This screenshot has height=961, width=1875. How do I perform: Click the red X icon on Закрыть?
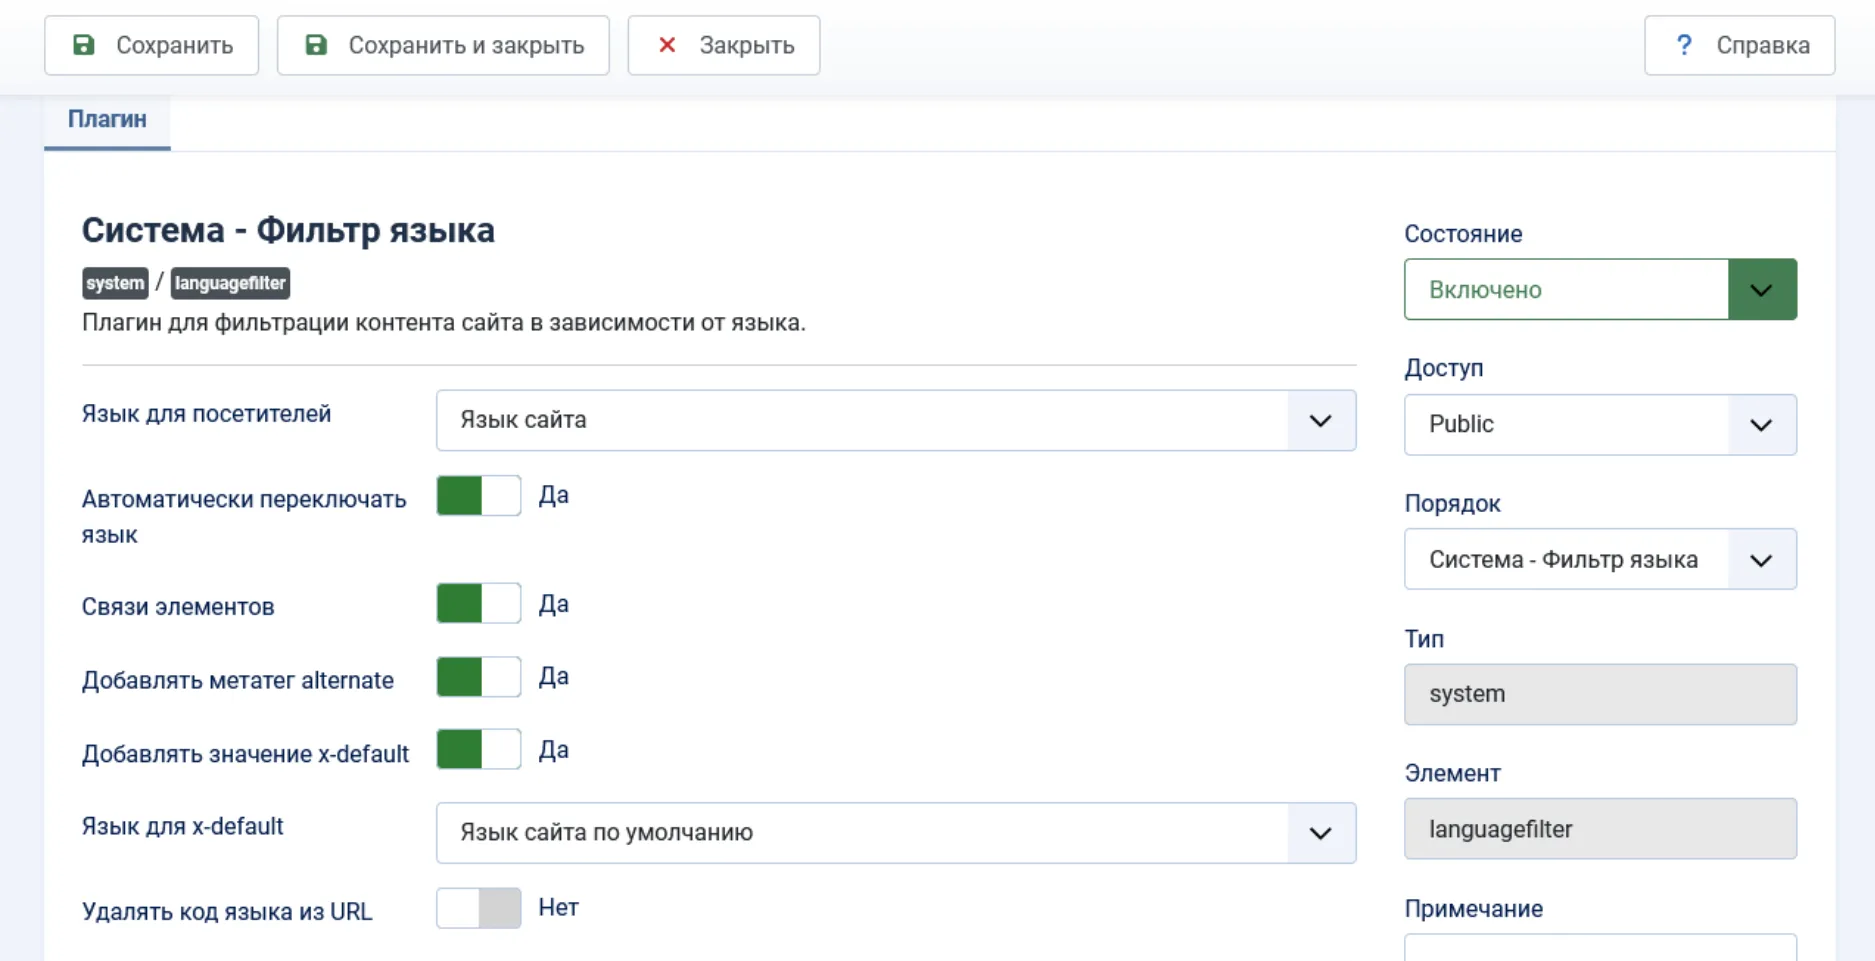pyautogui.click(x=667, y=45)
